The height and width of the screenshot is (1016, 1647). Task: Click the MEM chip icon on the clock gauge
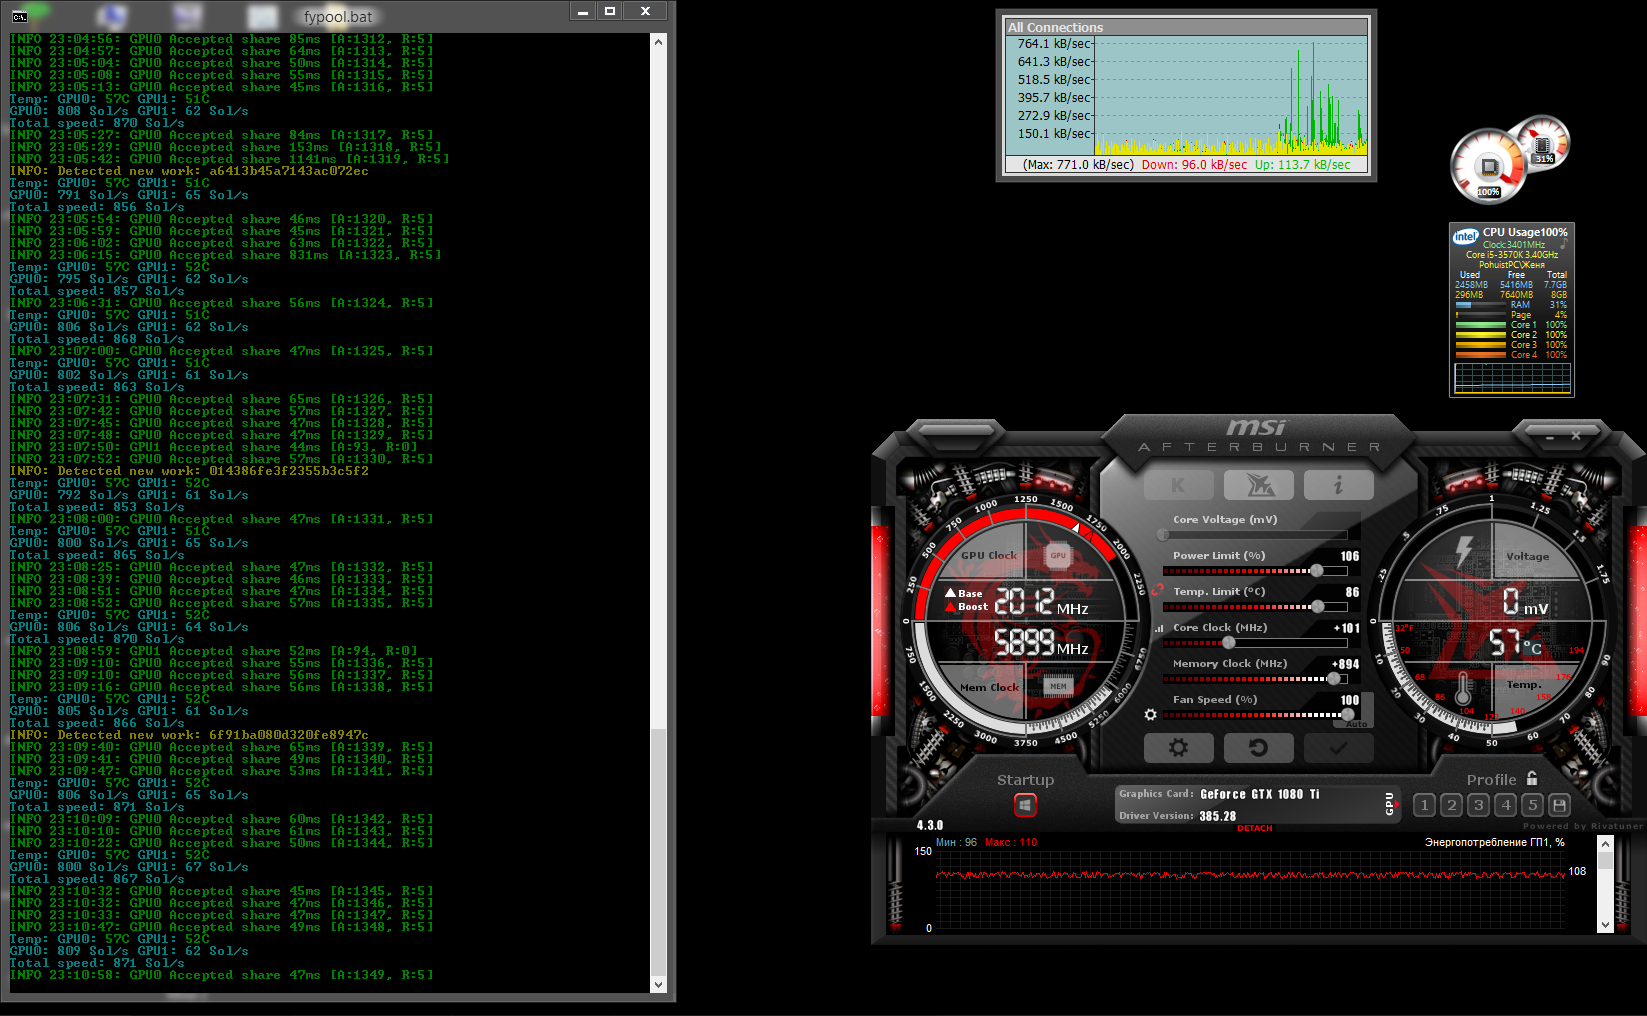1058,686
